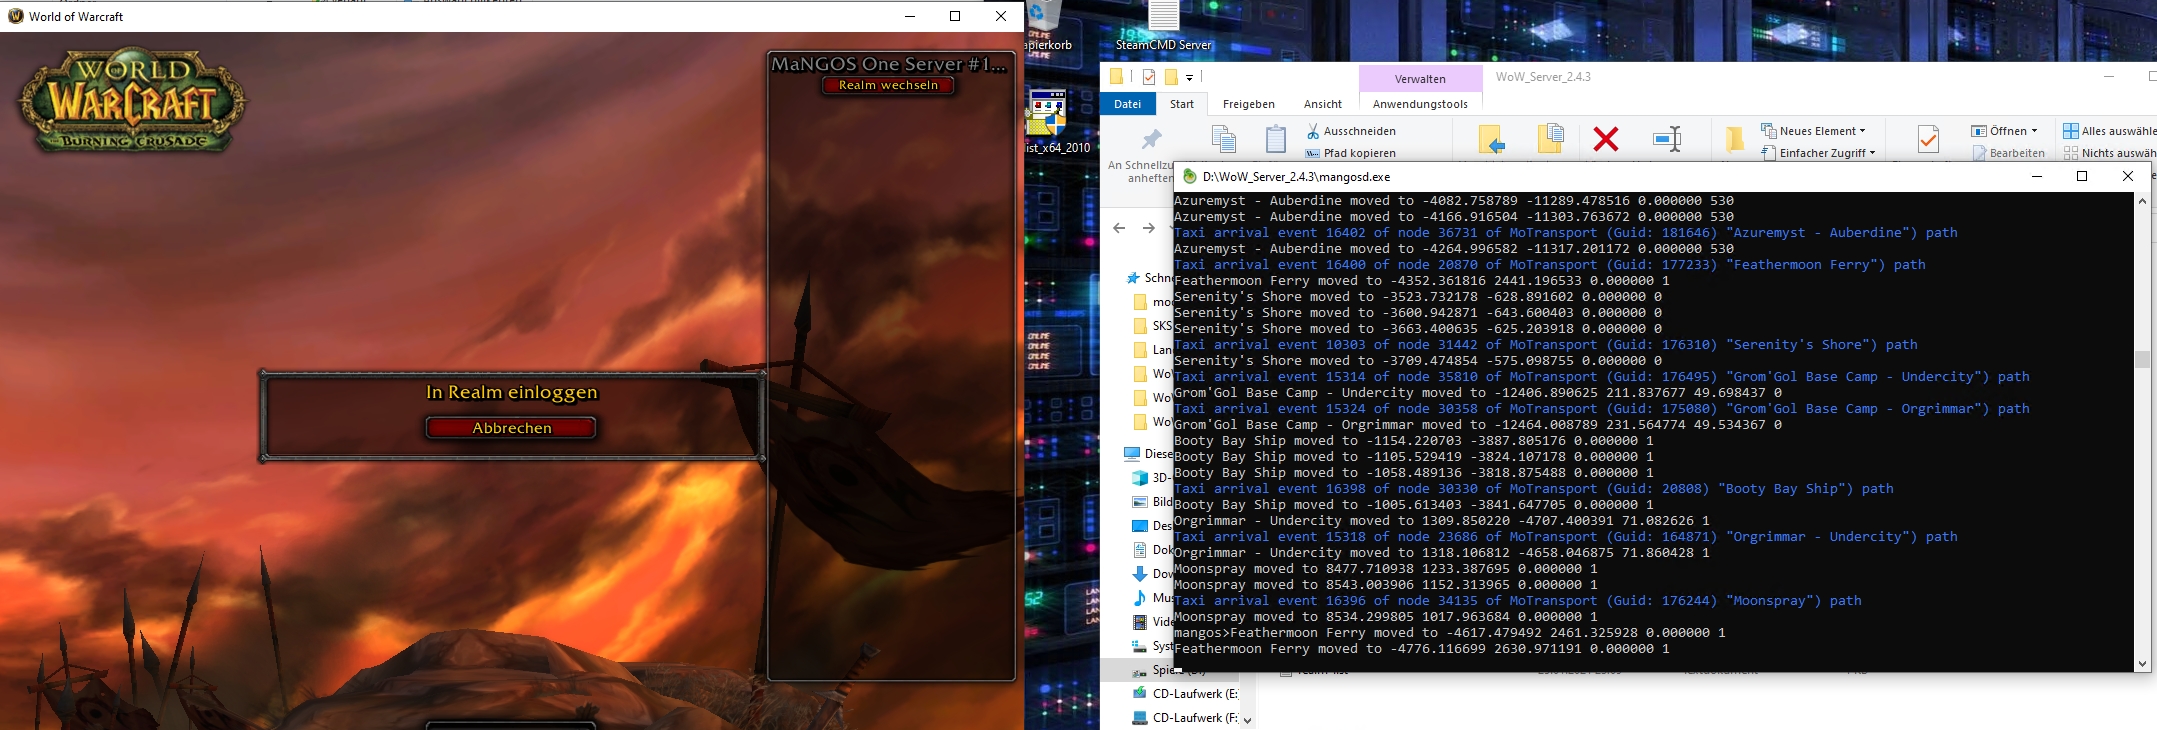Image resolution: width=2157 pixels, height=730 pixels.
Task: Select Dieser PC in the Explorer sidebar
Action: 1148,454
